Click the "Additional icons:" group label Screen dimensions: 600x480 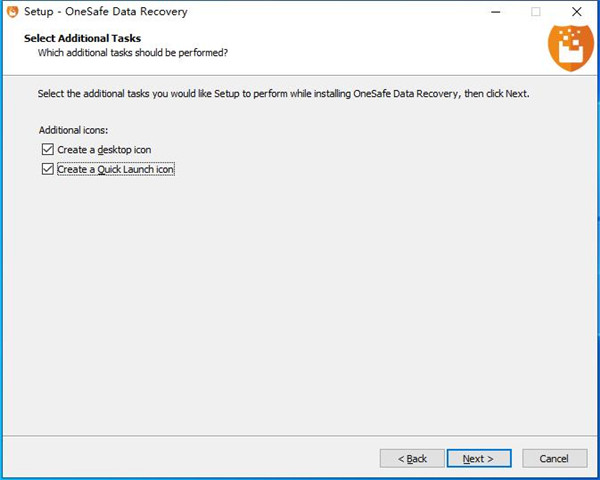(73, 131)
